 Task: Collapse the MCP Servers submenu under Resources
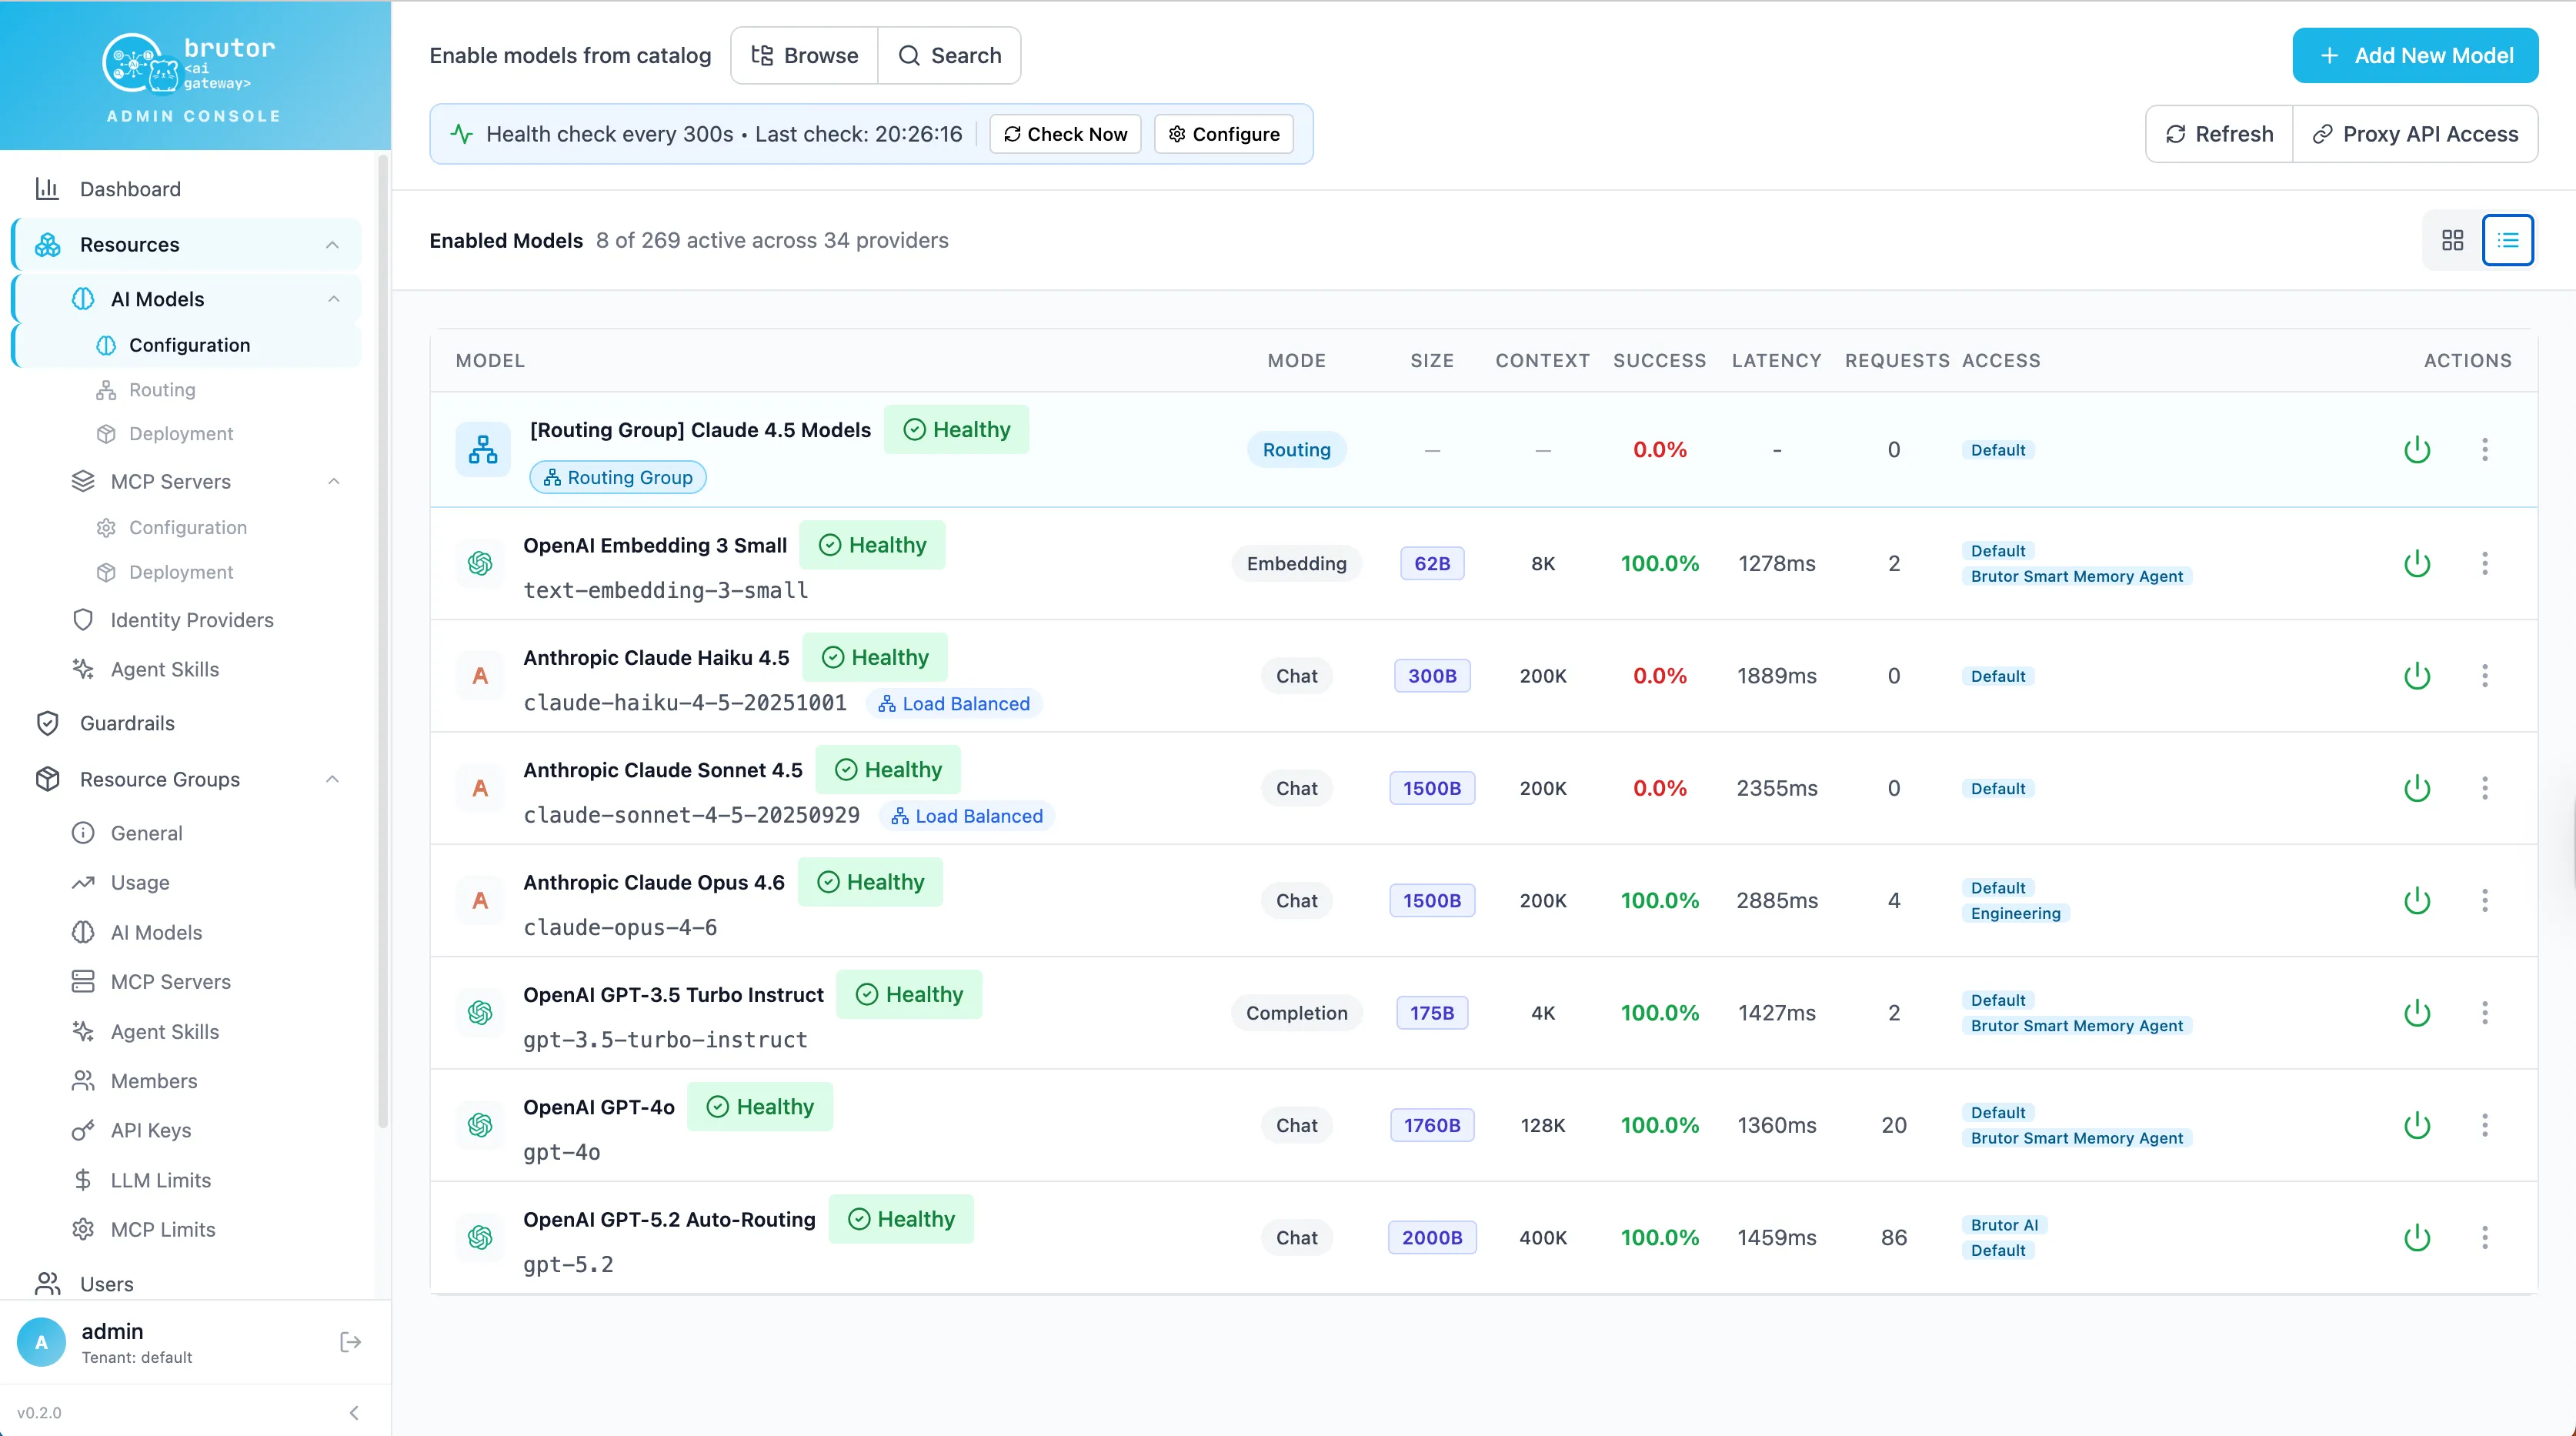(x=334, y=482)
